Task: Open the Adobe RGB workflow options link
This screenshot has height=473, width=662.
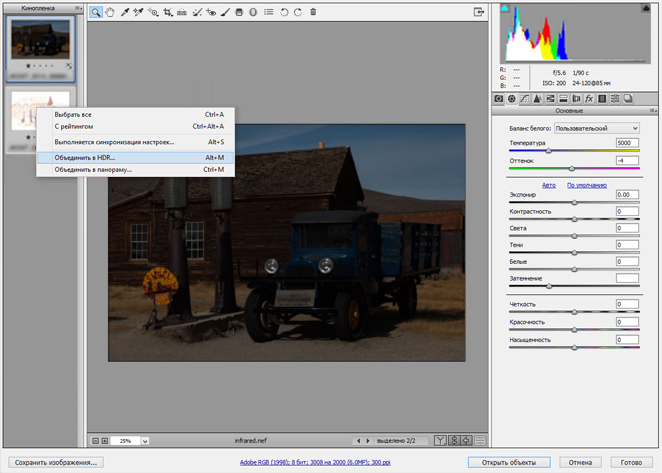Action: click(x=315, y=462)
